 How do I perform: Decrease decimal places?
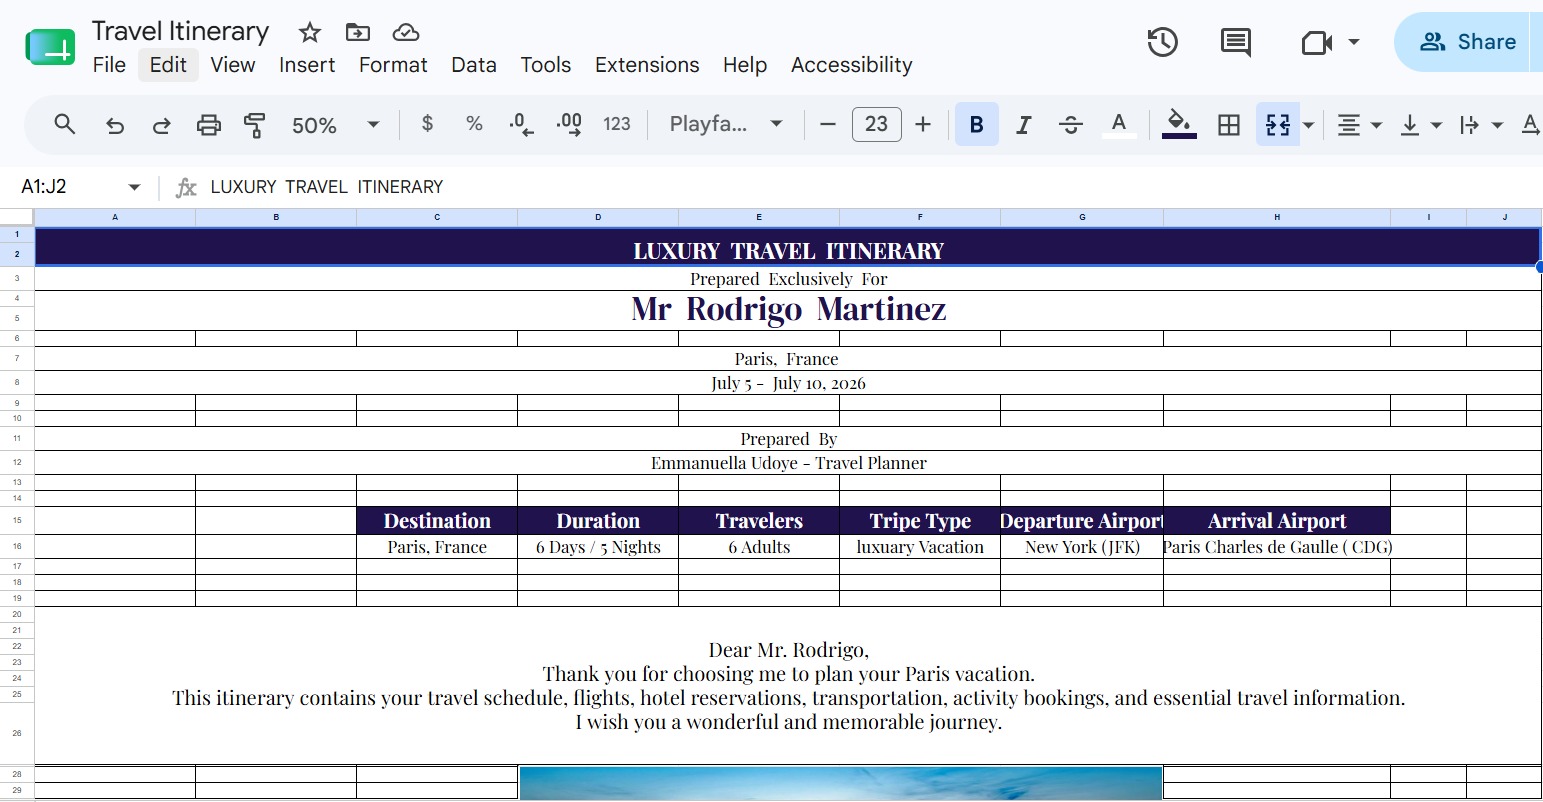point(521,124)
